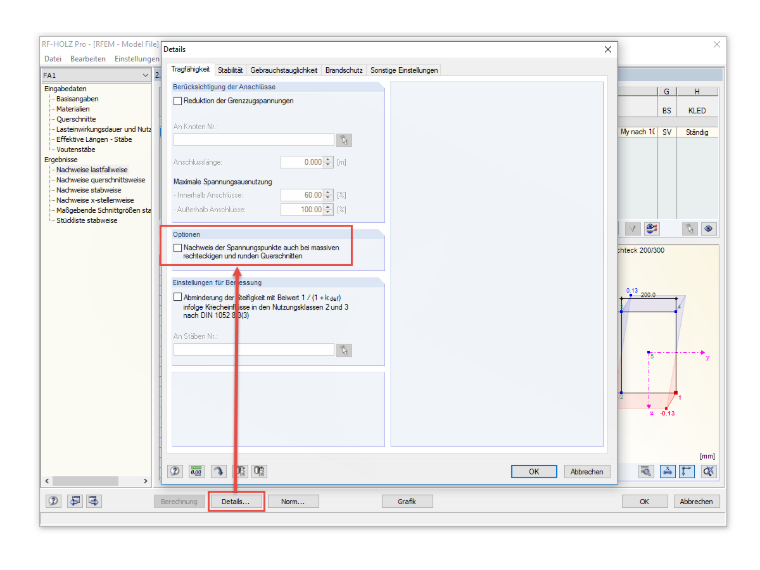Enable Abminderung der Steifigkeit checkbox
Viewport: 760px width, 570px height.
click(x=177, y=297)
